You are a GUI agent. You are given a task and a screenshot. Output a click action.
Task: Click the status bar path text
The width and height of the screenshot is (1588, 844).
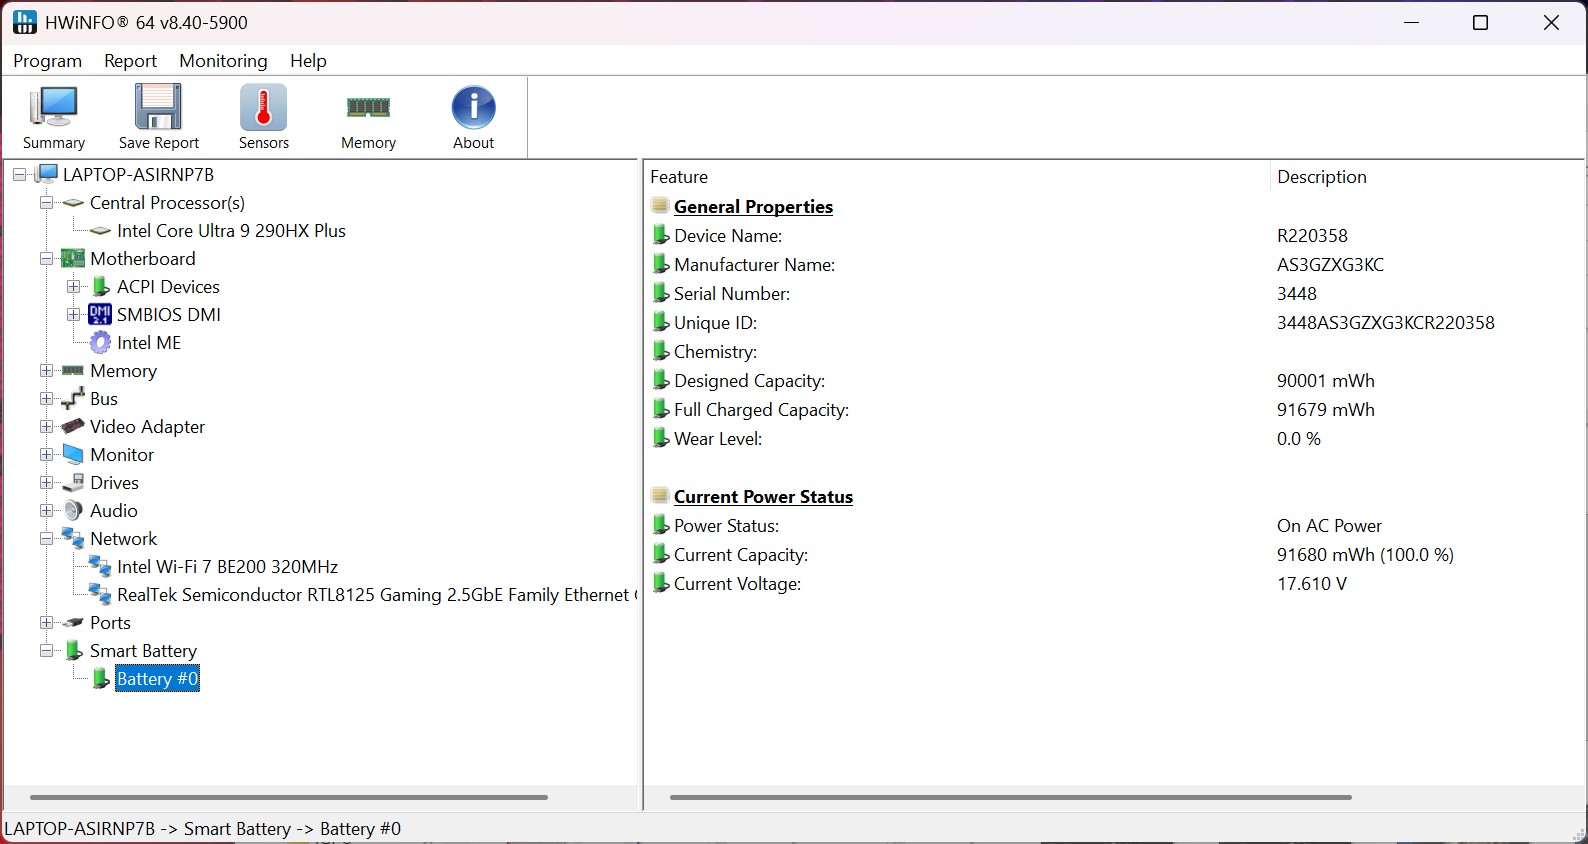[203, 829]
